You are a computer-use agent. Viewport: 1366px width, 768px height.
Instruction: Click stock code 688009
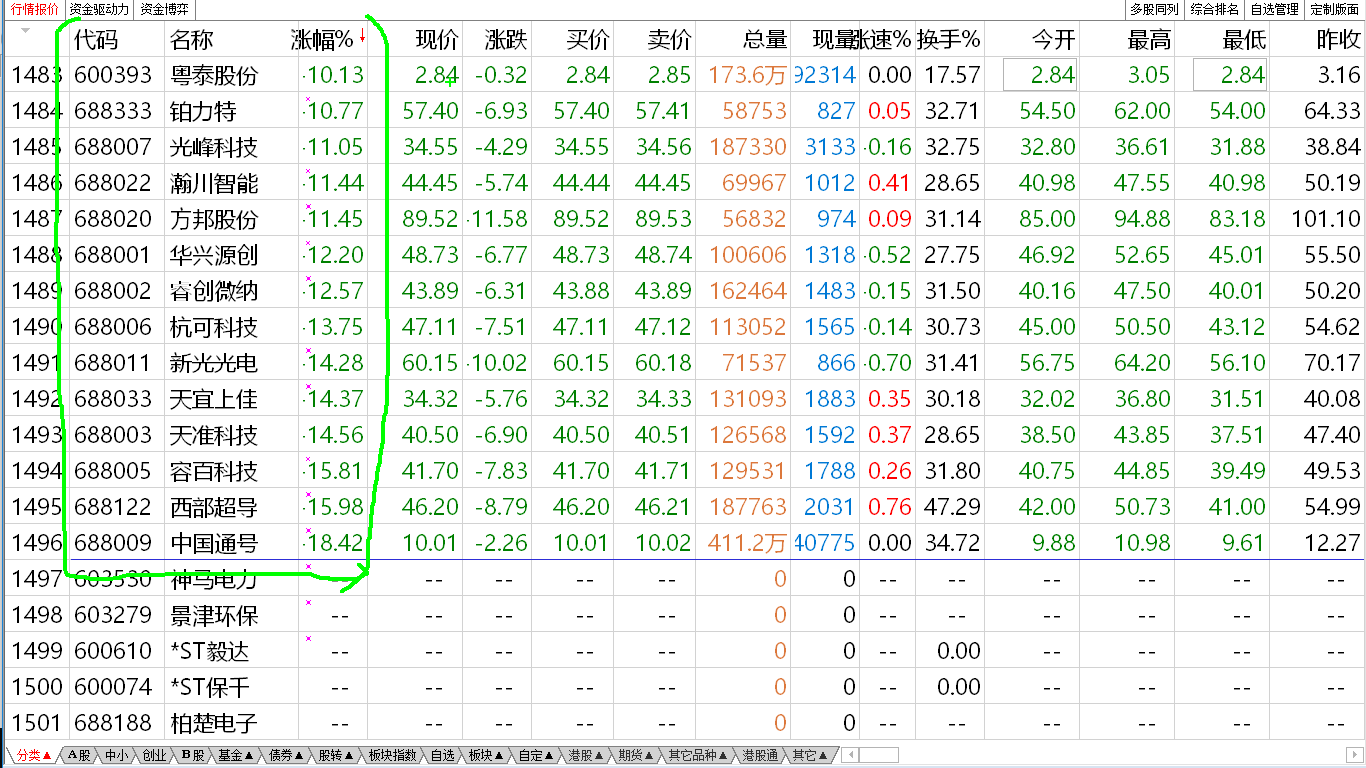coord(113,543)
